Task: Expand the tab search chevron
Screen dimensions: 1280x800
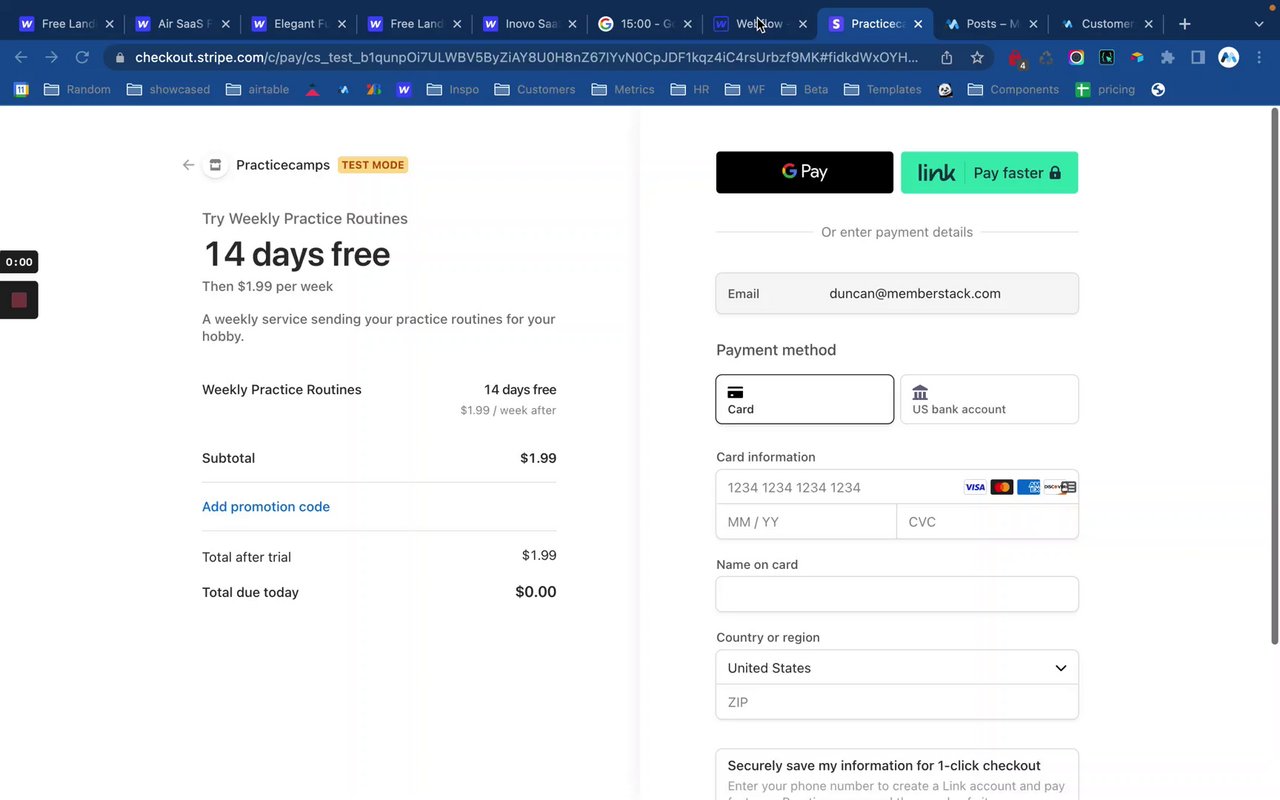Action: click(1259, 23)
